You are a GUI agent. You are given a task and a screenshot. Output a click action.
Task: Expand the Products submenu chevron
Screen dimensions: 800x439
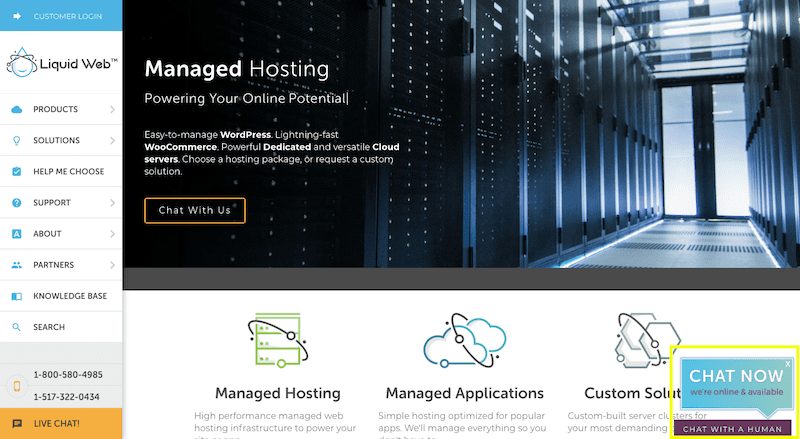tap(112, 109)
